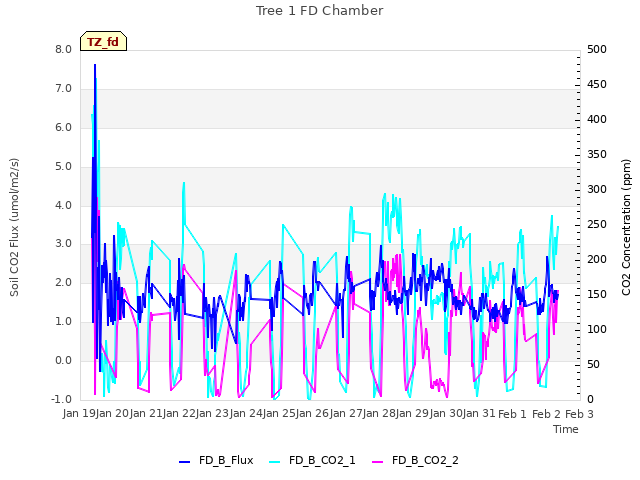Click the 350 right axis value
The height and width of the screenshot is (480, 640).
point(597,155)
